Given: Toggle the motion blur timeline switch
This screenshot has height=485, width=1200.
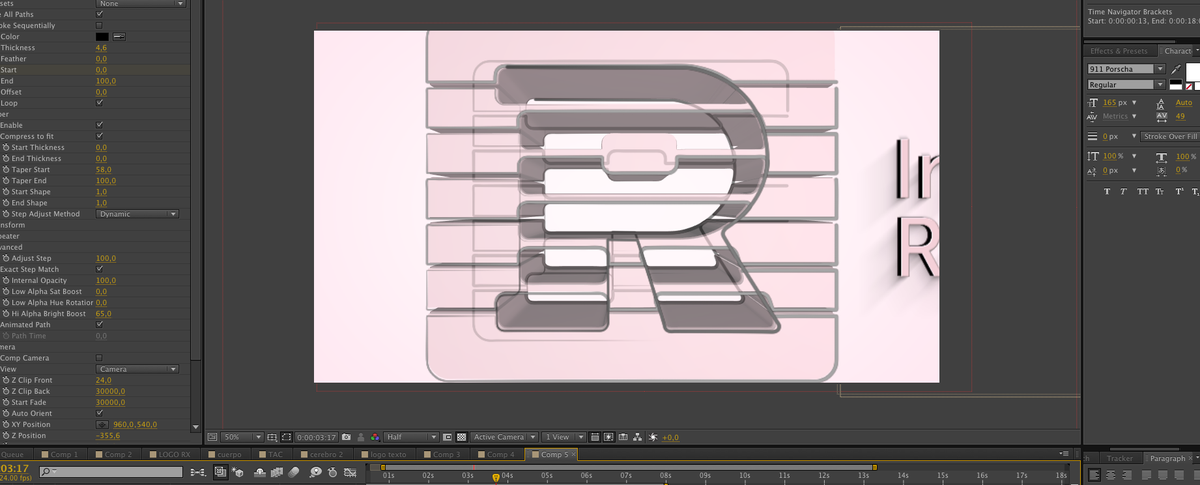Looking at the screenshot, I should 292,471.
